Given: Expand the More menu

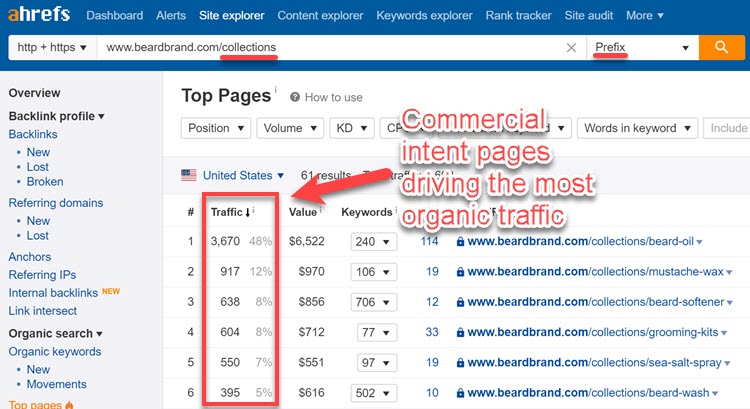Looking at the screenshot, I should click(x=644, y=15).
